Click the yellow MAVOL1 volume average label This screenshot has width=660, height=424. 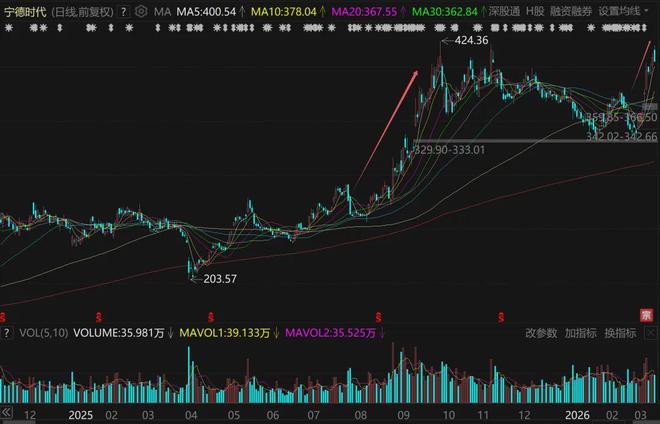[225, 333]
